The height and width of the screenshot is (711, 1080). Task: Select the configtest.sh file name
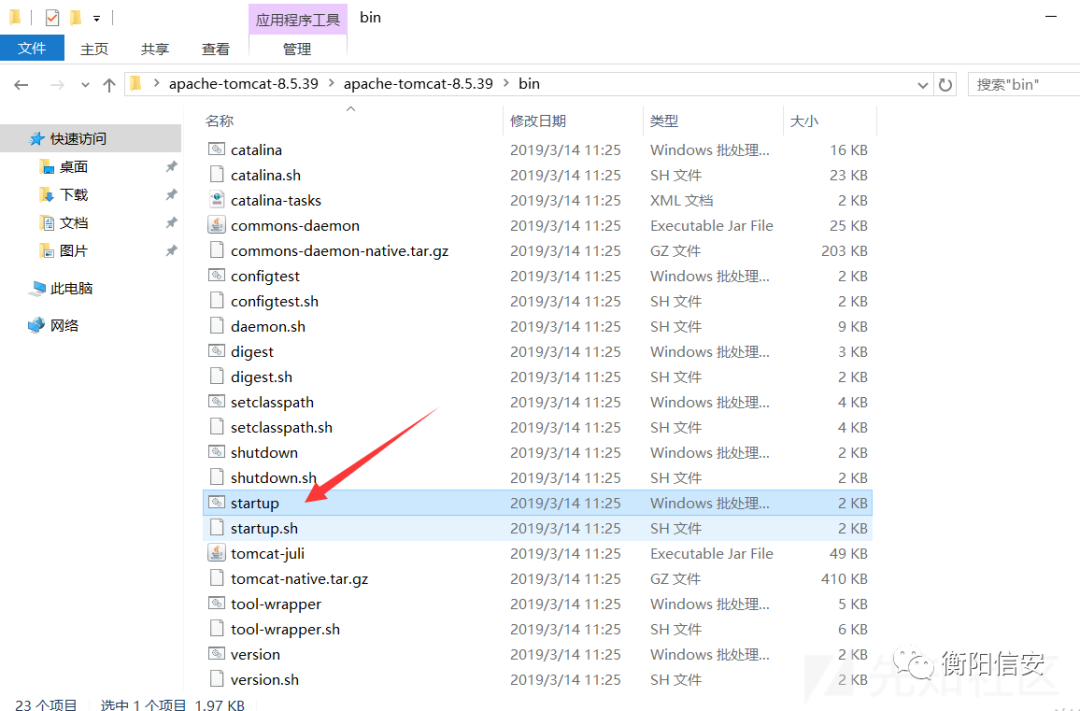[x=274, y=301]
